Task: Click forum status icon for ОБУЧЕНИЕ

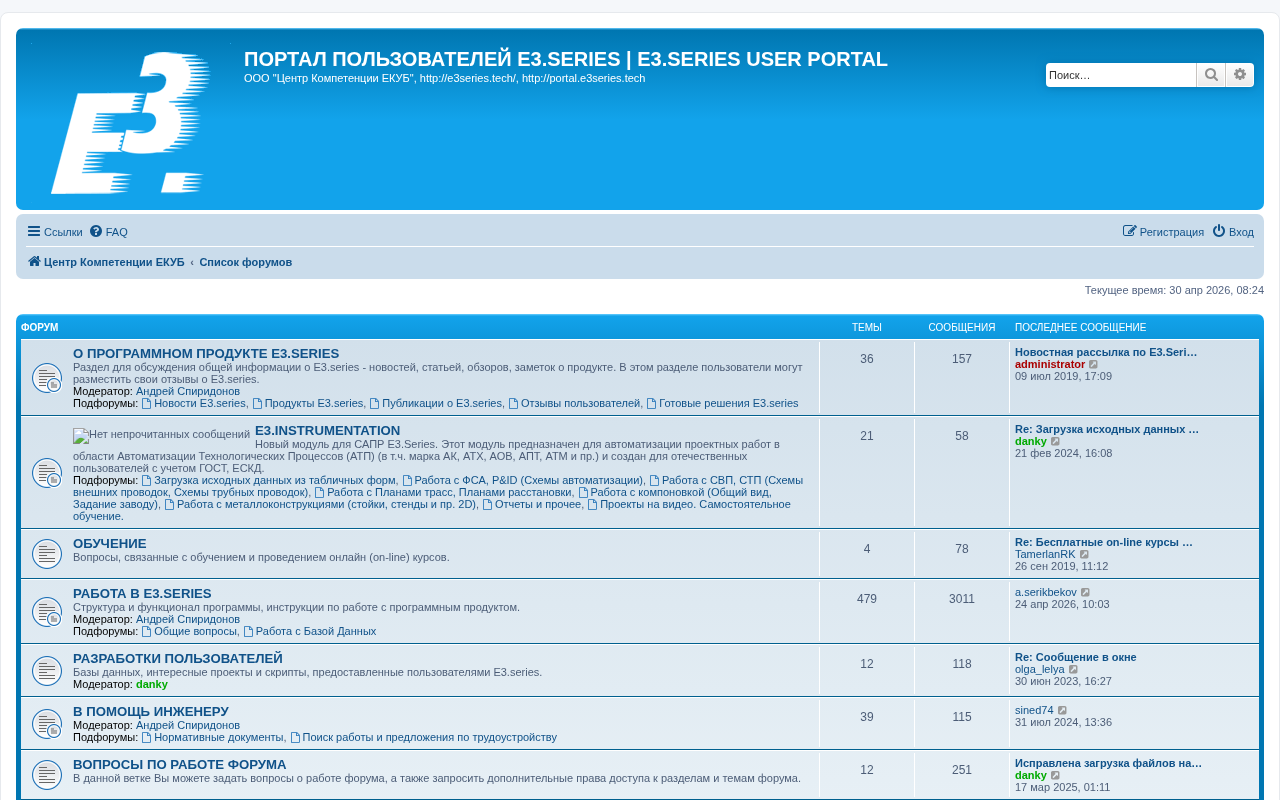Action: (x=47, y=553)
